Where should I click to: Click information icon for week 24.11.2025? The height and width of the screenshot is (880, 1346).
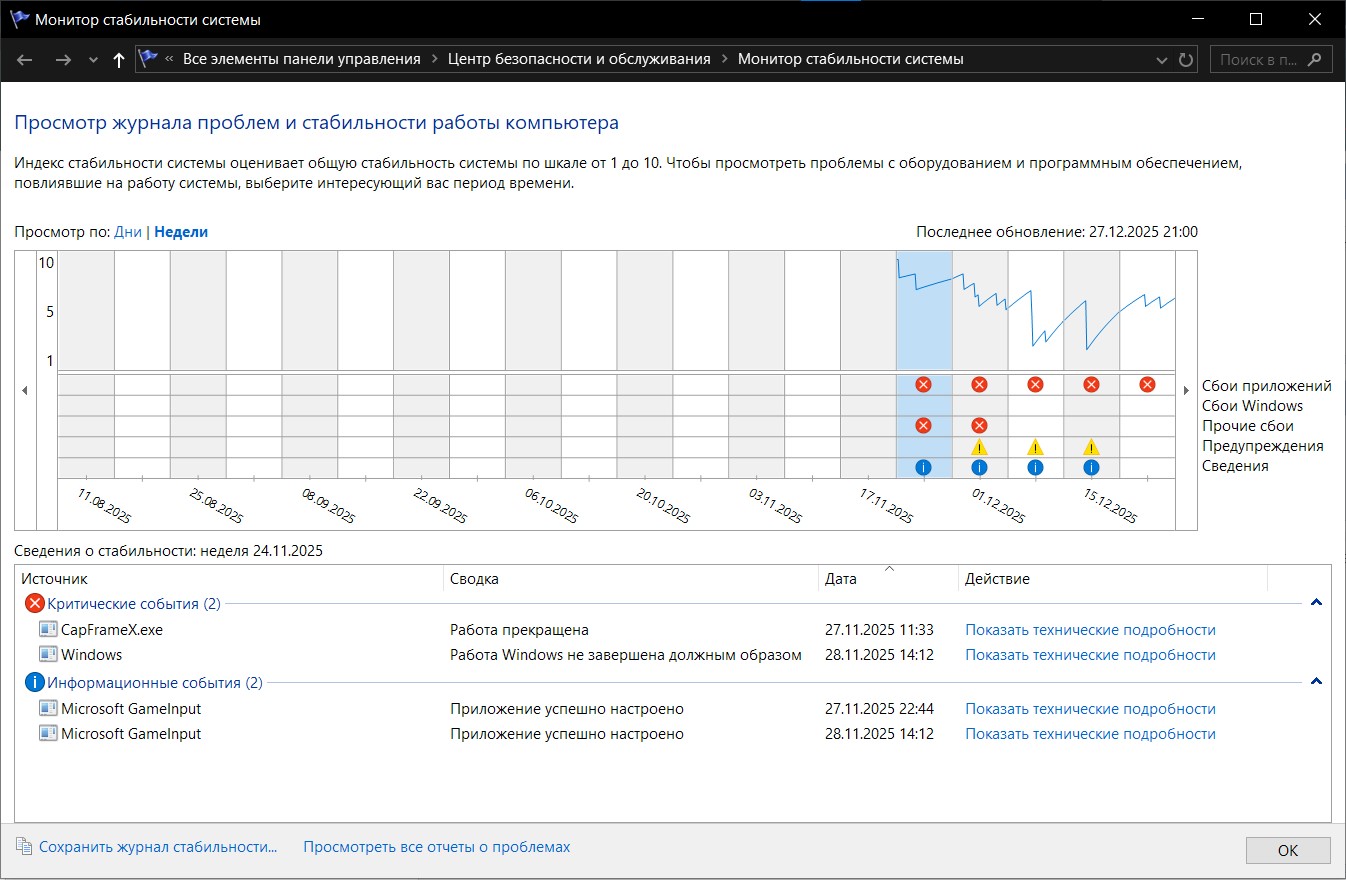pyautogui.click(x=923, y=467)
